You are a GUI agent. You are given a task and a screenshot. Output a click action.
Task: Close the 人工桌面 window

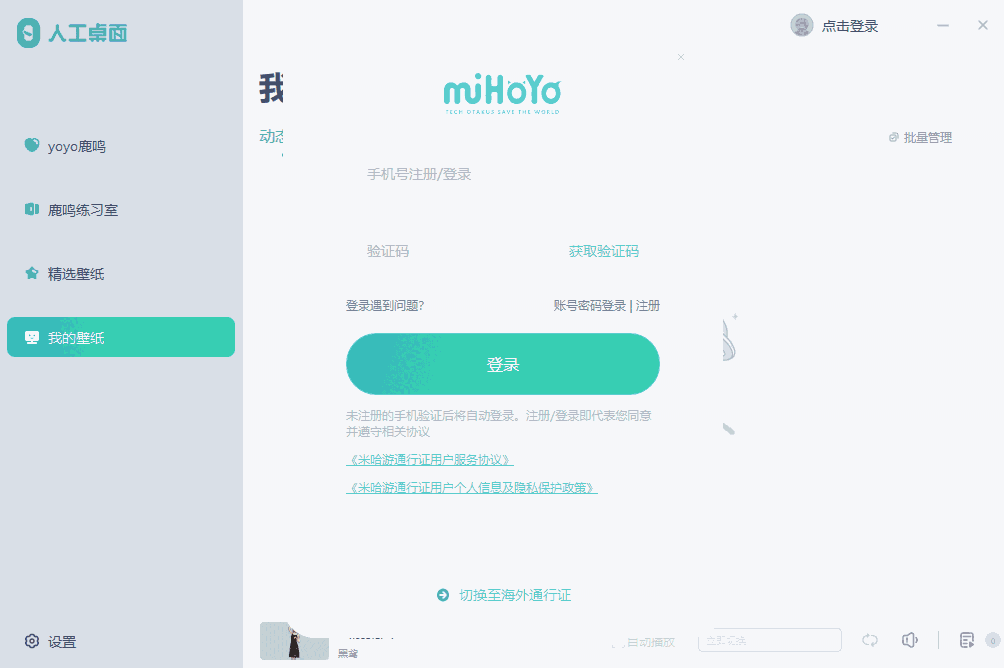tap(983, 25)
